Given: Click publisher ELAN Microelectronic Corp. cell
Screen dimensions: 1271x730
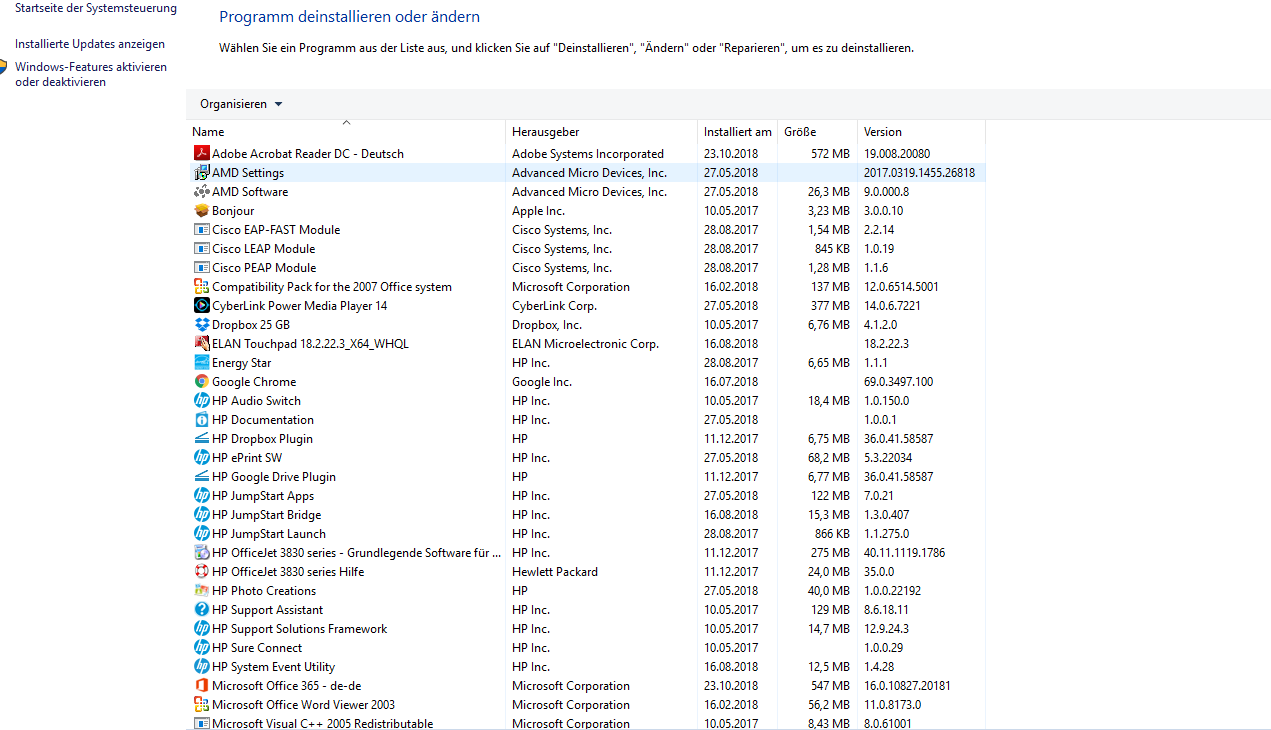Looking at the screenshot, I should click(585, 344).
